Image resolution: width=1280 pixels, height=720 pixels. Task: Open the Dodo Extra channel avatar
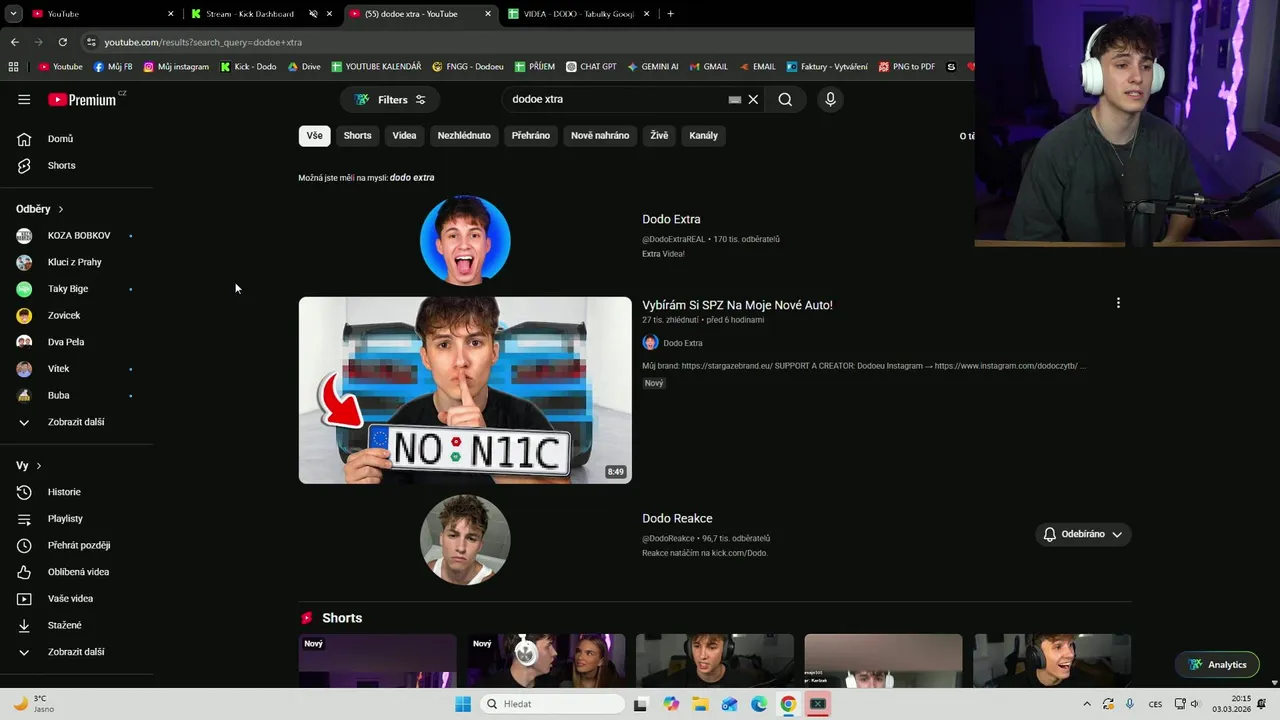[465, 240]
